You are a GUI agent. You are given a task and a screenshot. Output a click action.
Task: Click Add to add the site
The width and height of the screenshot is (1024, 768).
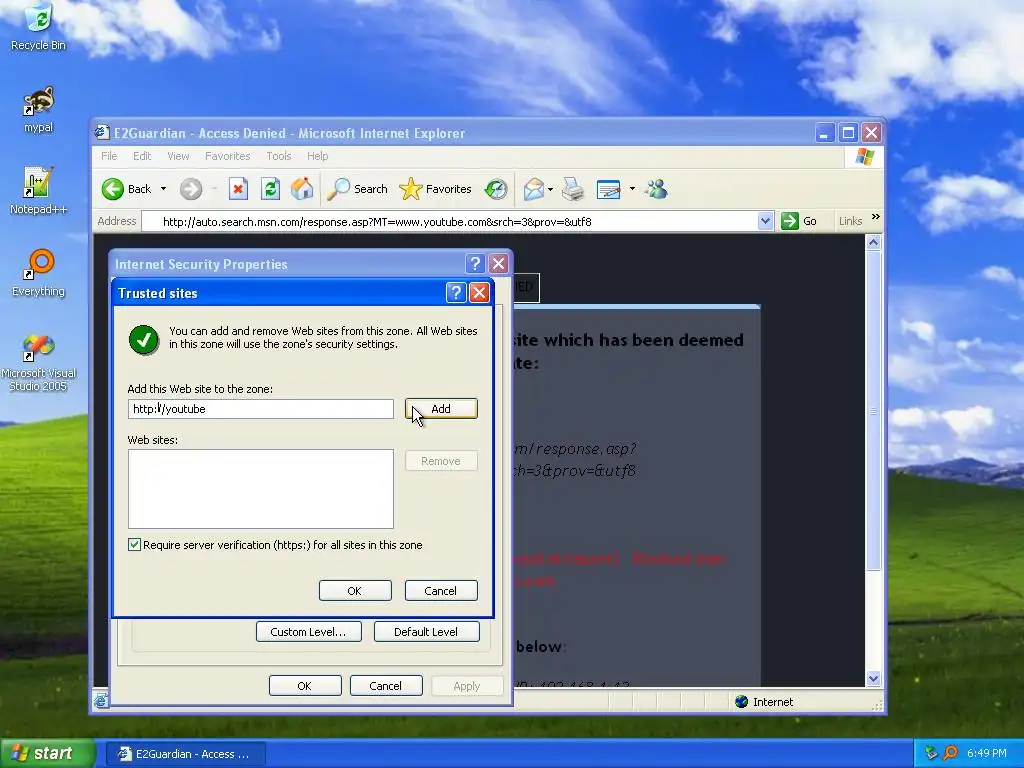point(441,409)
